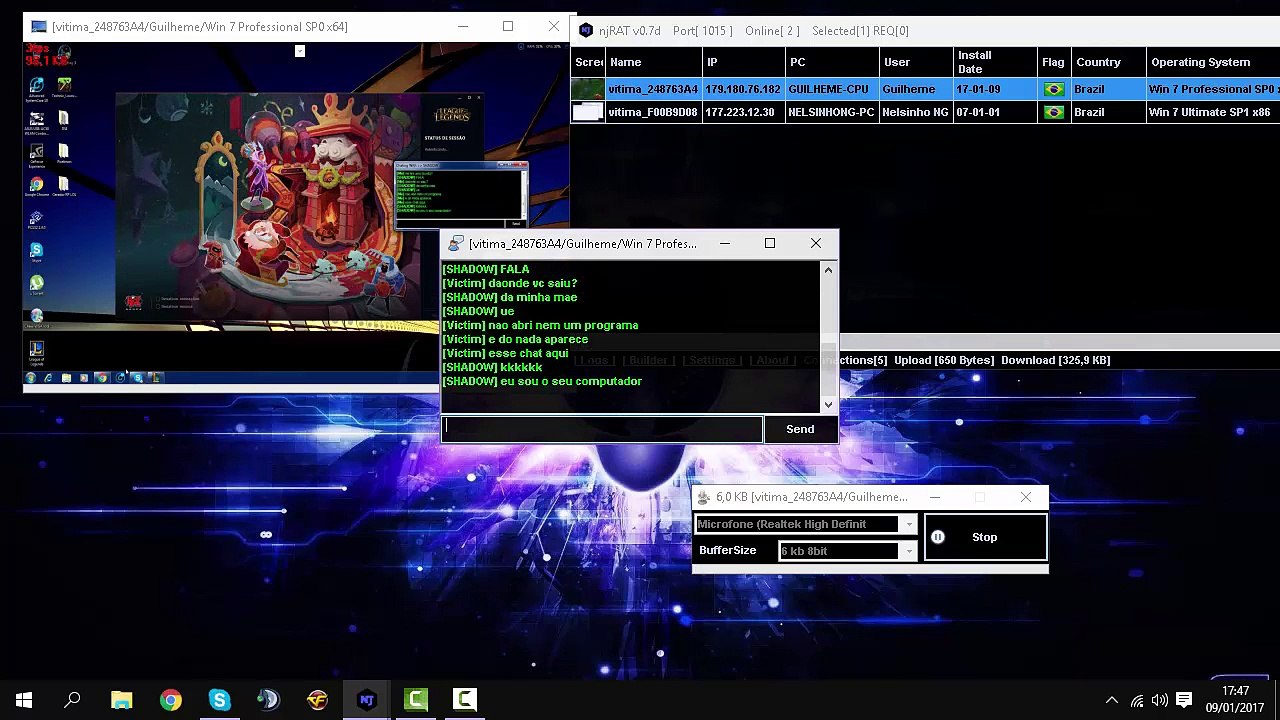1280x720 pixels.
Task: Open Skype from host taskbar
Action: pos(219,700)
